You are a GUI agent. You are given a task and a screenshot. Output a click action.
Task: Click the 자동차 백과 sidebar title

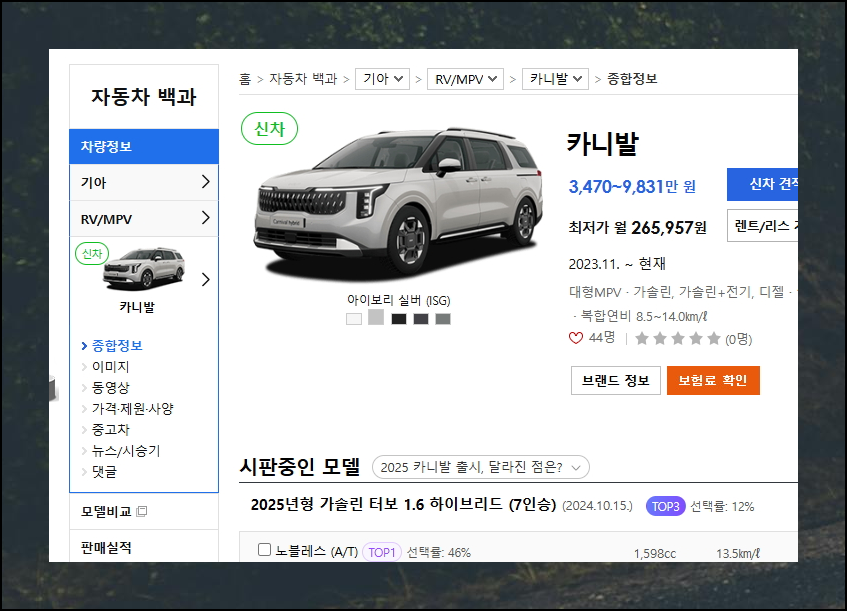pos(144,97)
